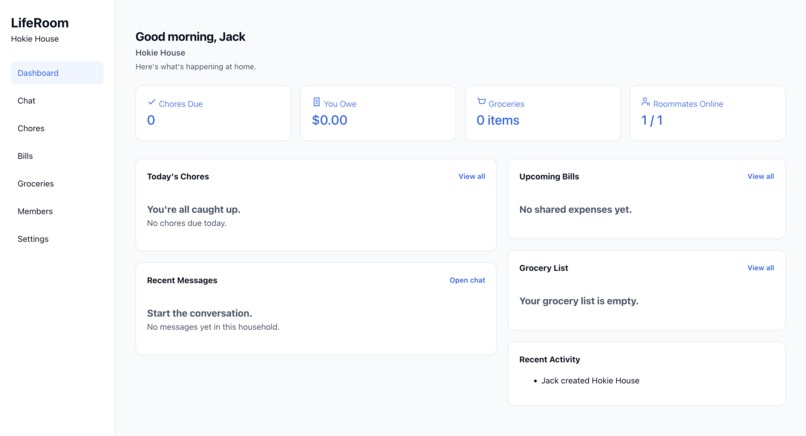
Task: Click the Grocery List heading
Action: 543,268
